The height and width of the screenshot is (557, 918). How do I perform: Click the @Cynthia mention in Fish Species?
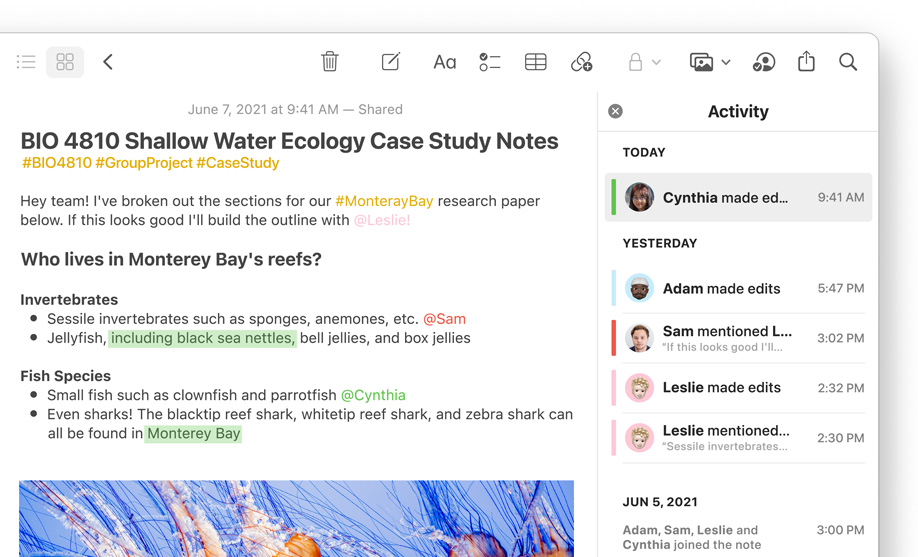[373, 395]
